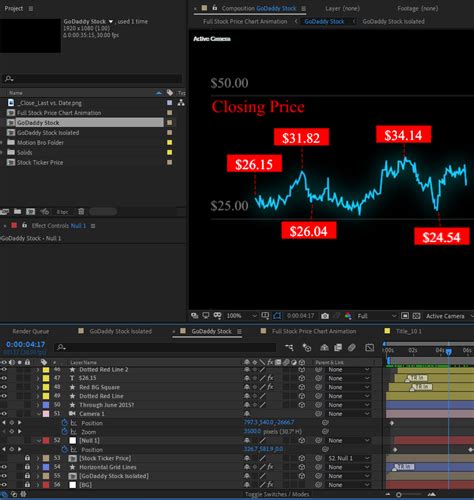Delete selected project item with trash icon

tap(81, 212)
